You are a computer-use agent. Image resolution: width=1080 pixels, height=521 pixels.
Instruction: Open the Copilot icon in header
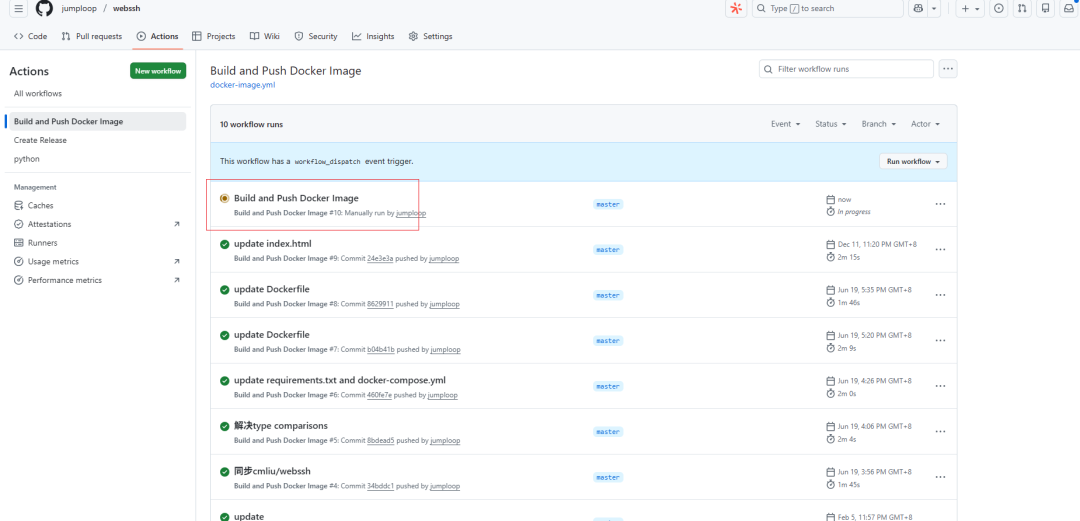click(918, 9)
